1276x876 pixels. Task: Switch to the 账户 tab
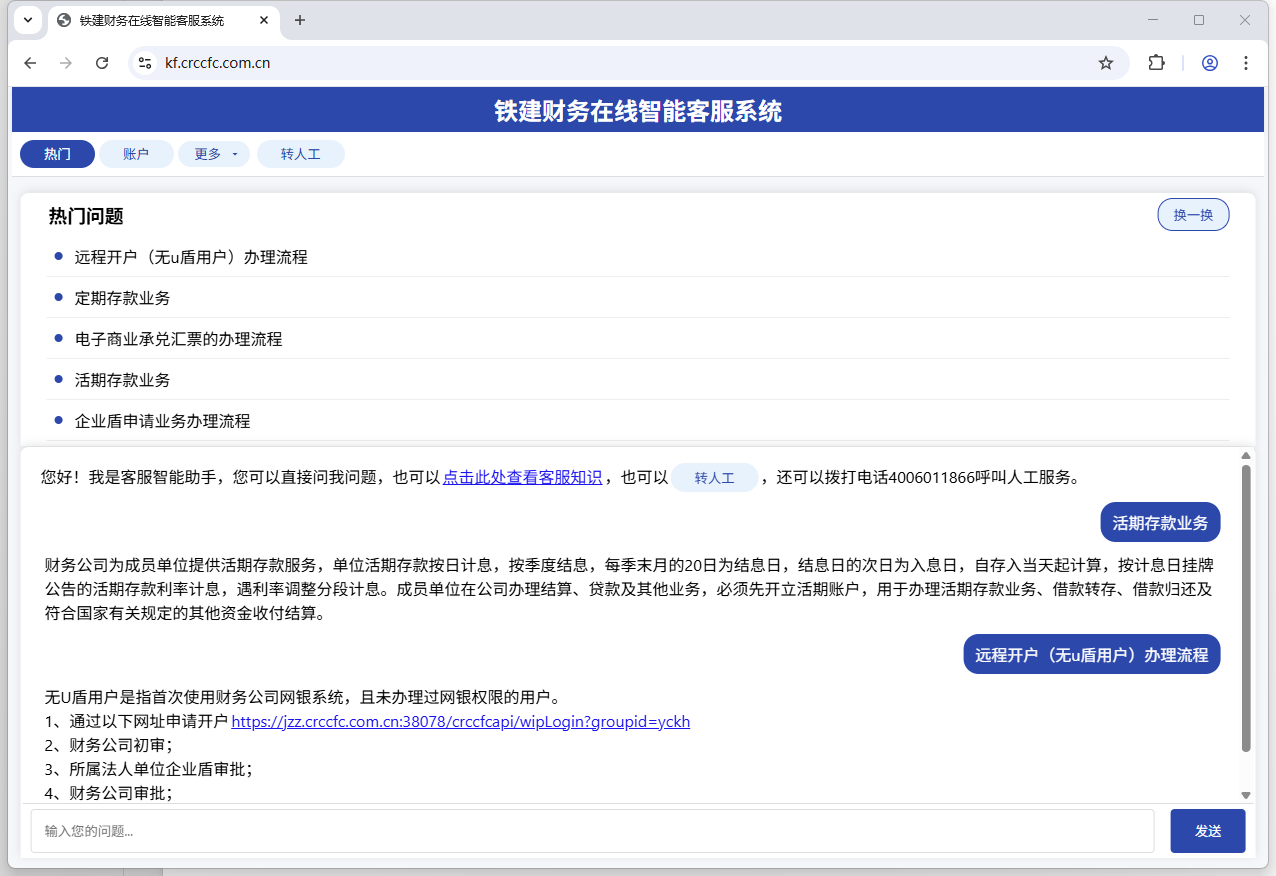(x=135, y=154)
